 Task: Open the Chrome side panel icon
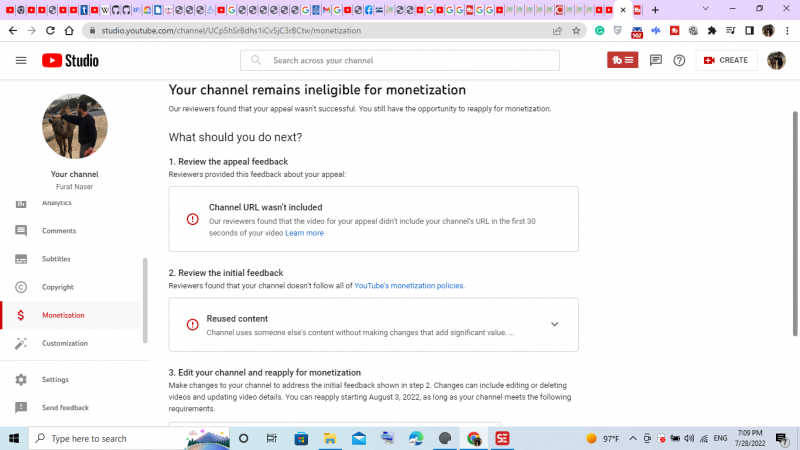[x=749, y=31]
